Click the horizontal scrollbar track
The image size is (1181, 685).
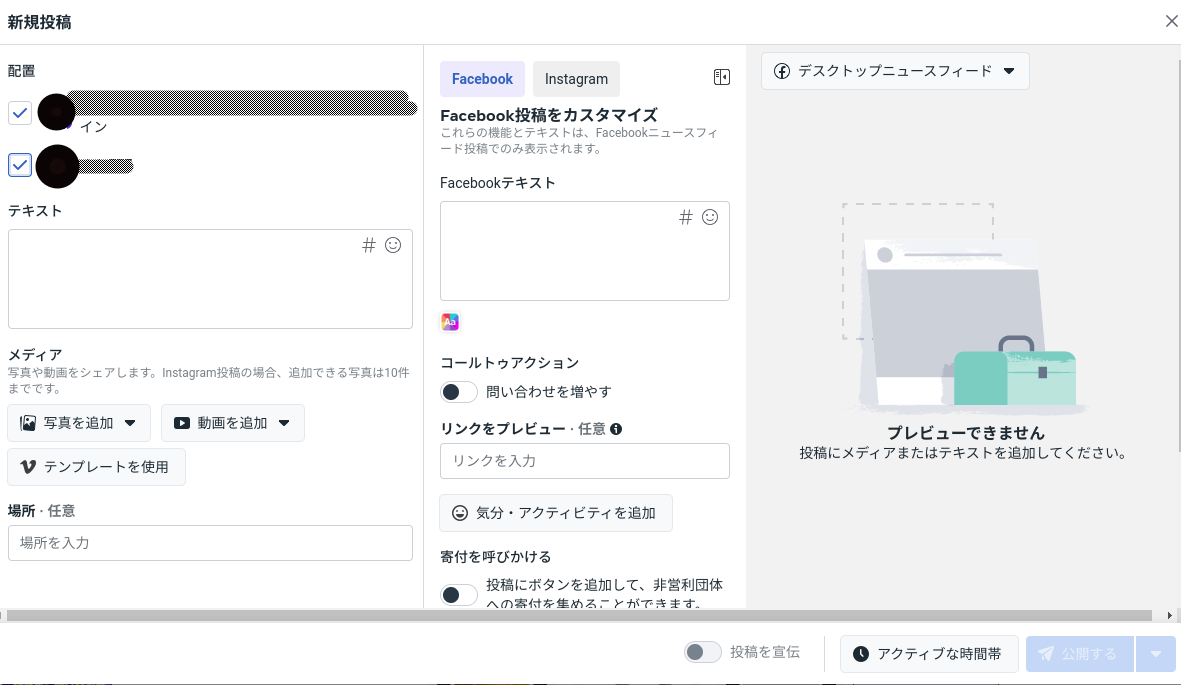coord(579,616)
